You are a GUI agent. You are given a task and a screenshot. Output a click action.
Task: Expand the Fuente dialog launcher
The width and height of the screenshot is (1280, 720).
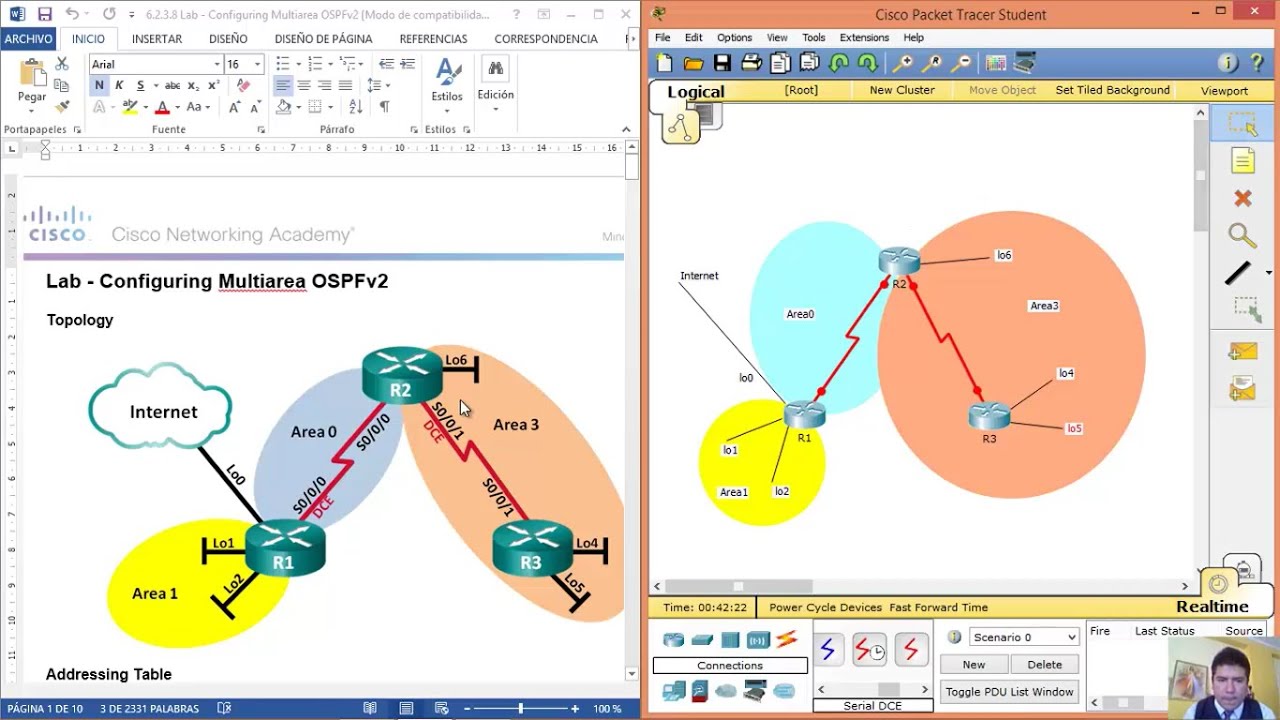click(x=261, y=130)
